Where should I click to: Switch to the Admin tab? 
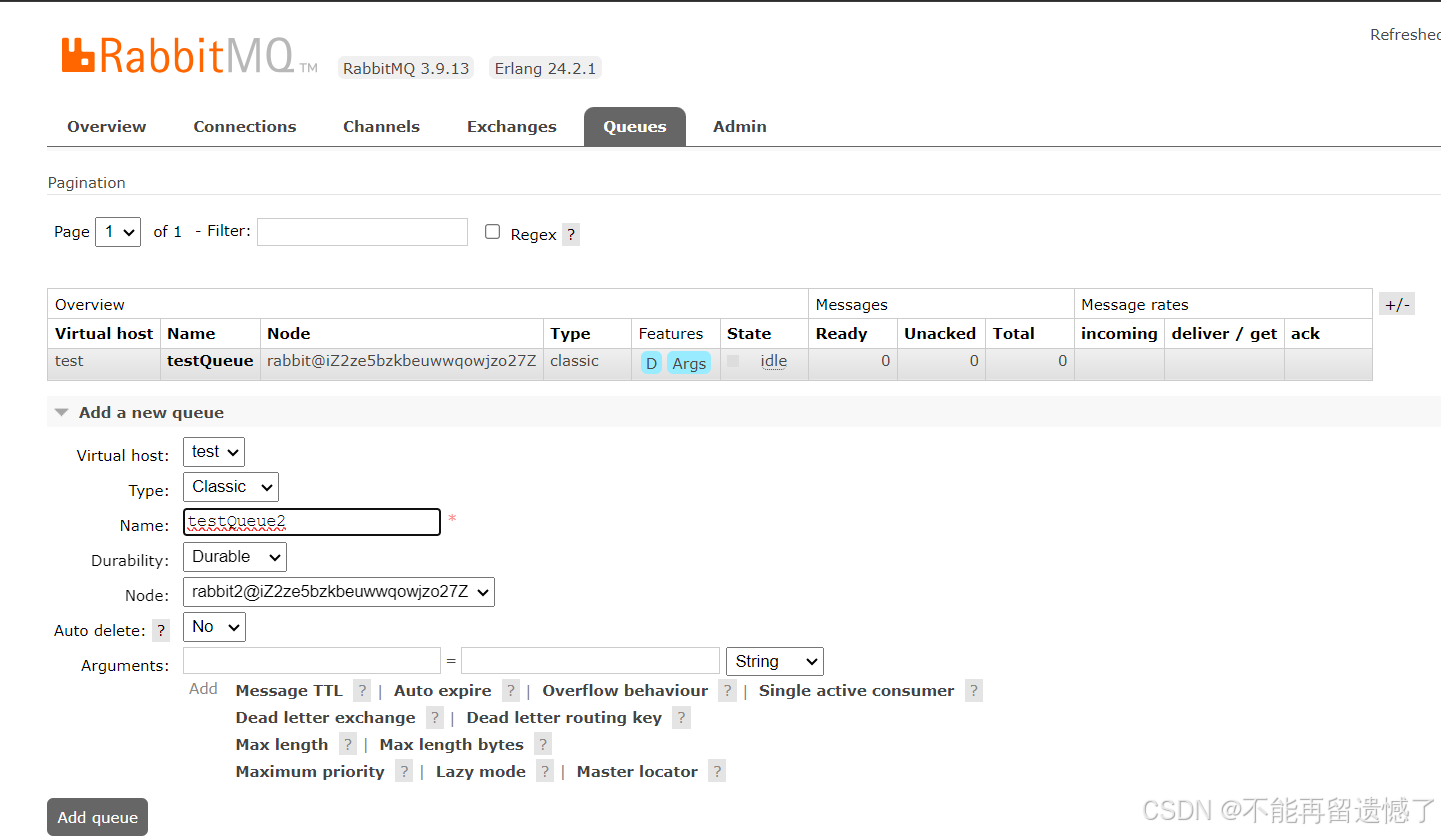[740, 126]
